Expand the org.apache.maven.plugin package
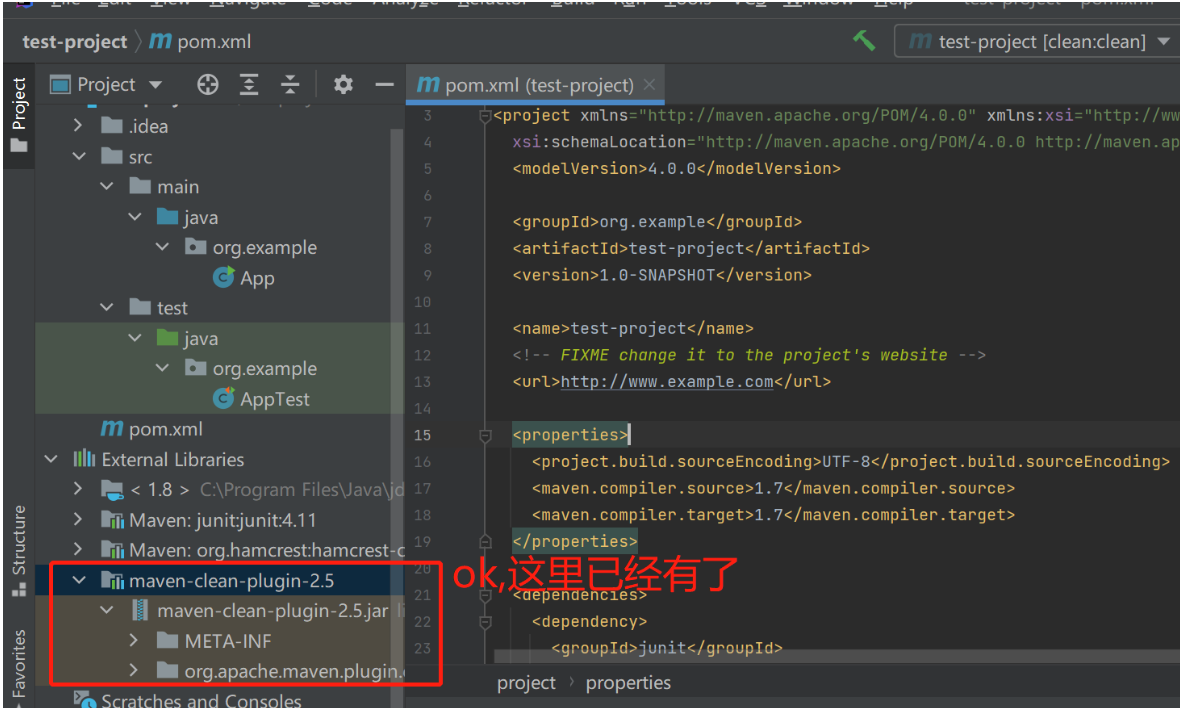This screenshot has width=1180, height=708. click(x=134, y=670)
